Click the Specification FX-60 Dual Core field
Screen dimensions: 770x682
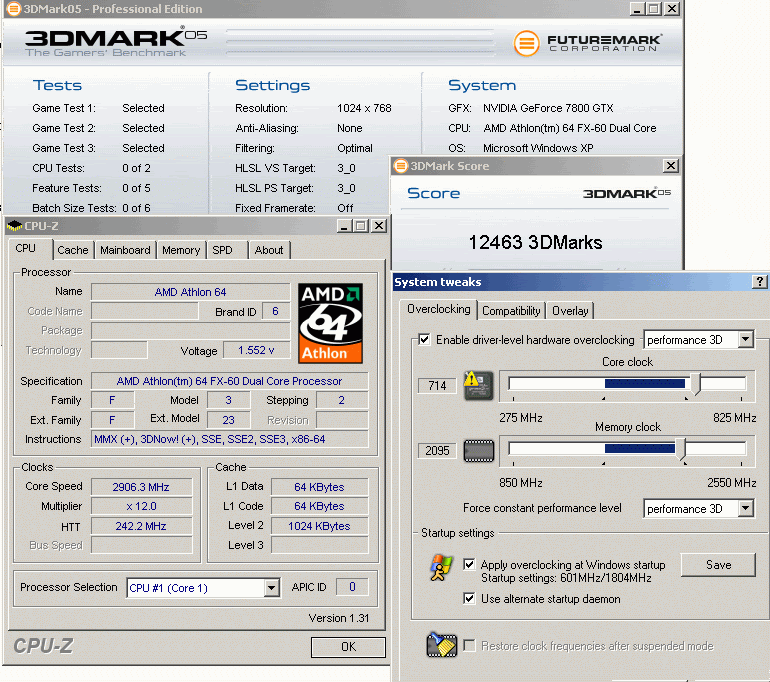tap(229, 381)
